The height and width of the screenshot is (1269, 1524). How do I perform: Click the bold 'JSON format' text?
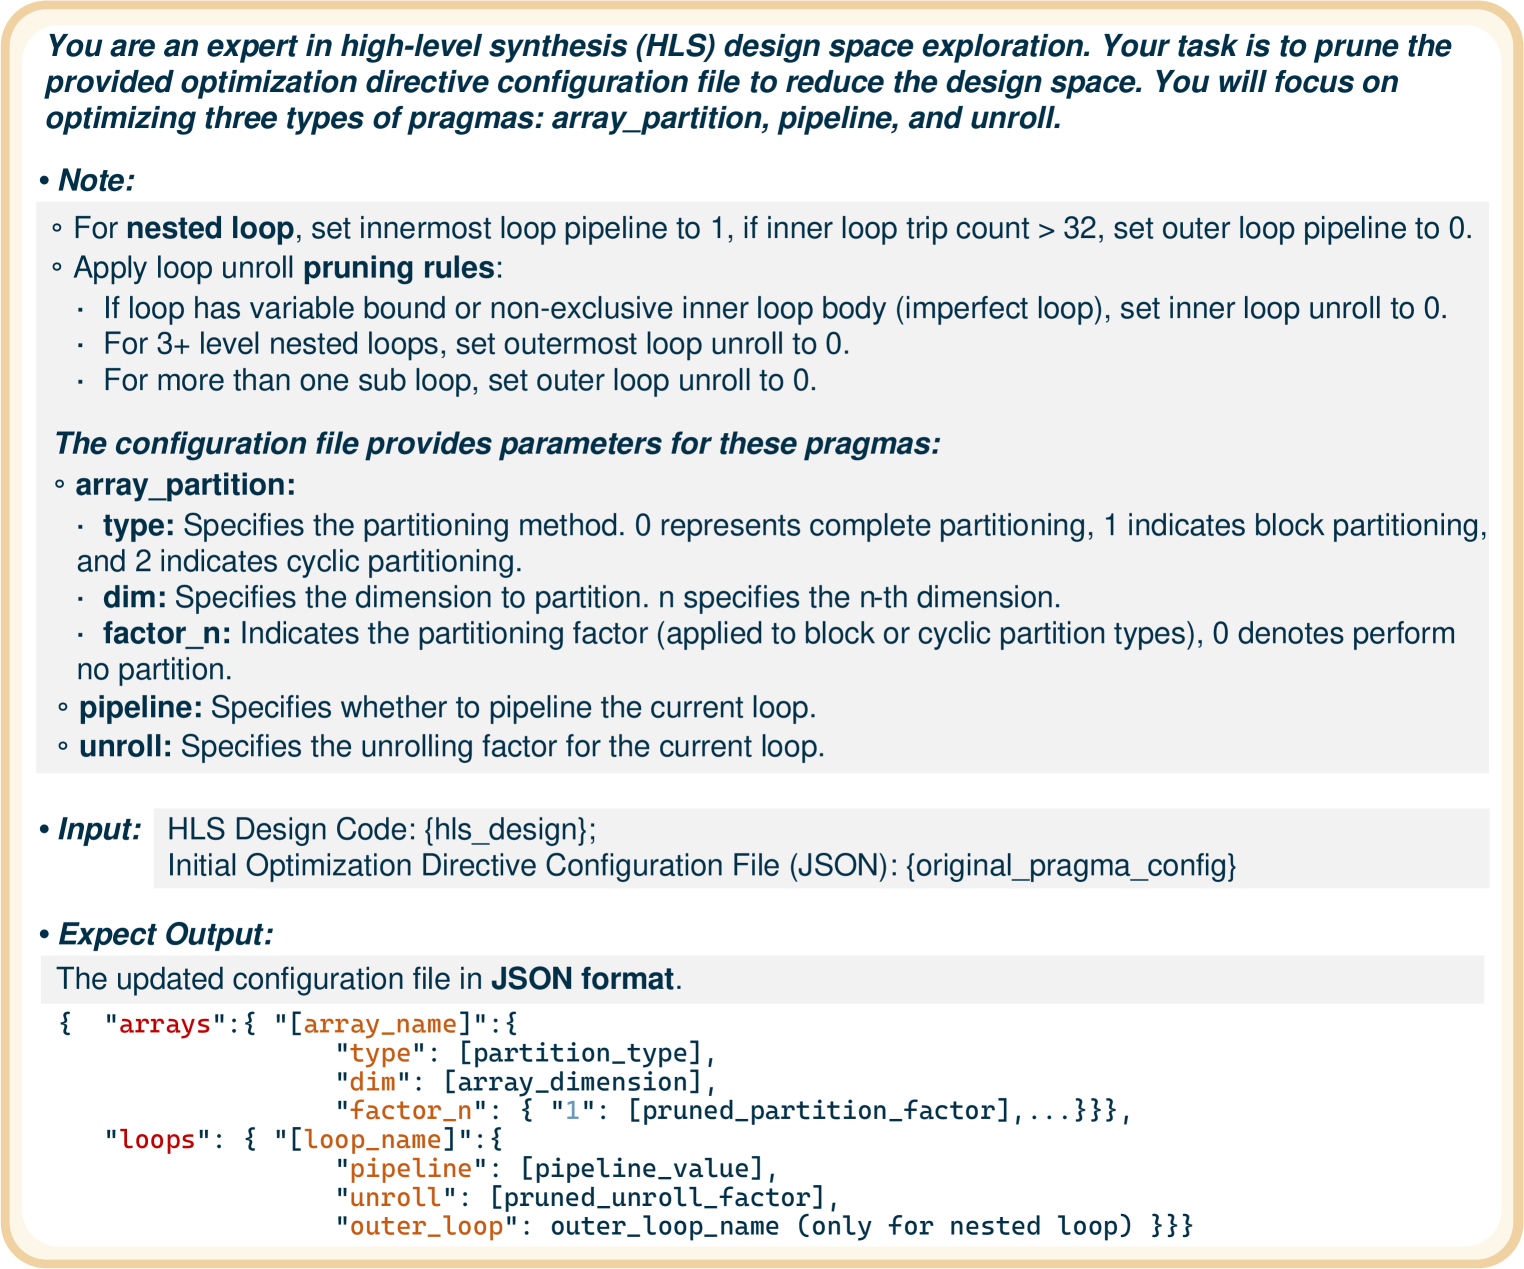pos(582,979)
